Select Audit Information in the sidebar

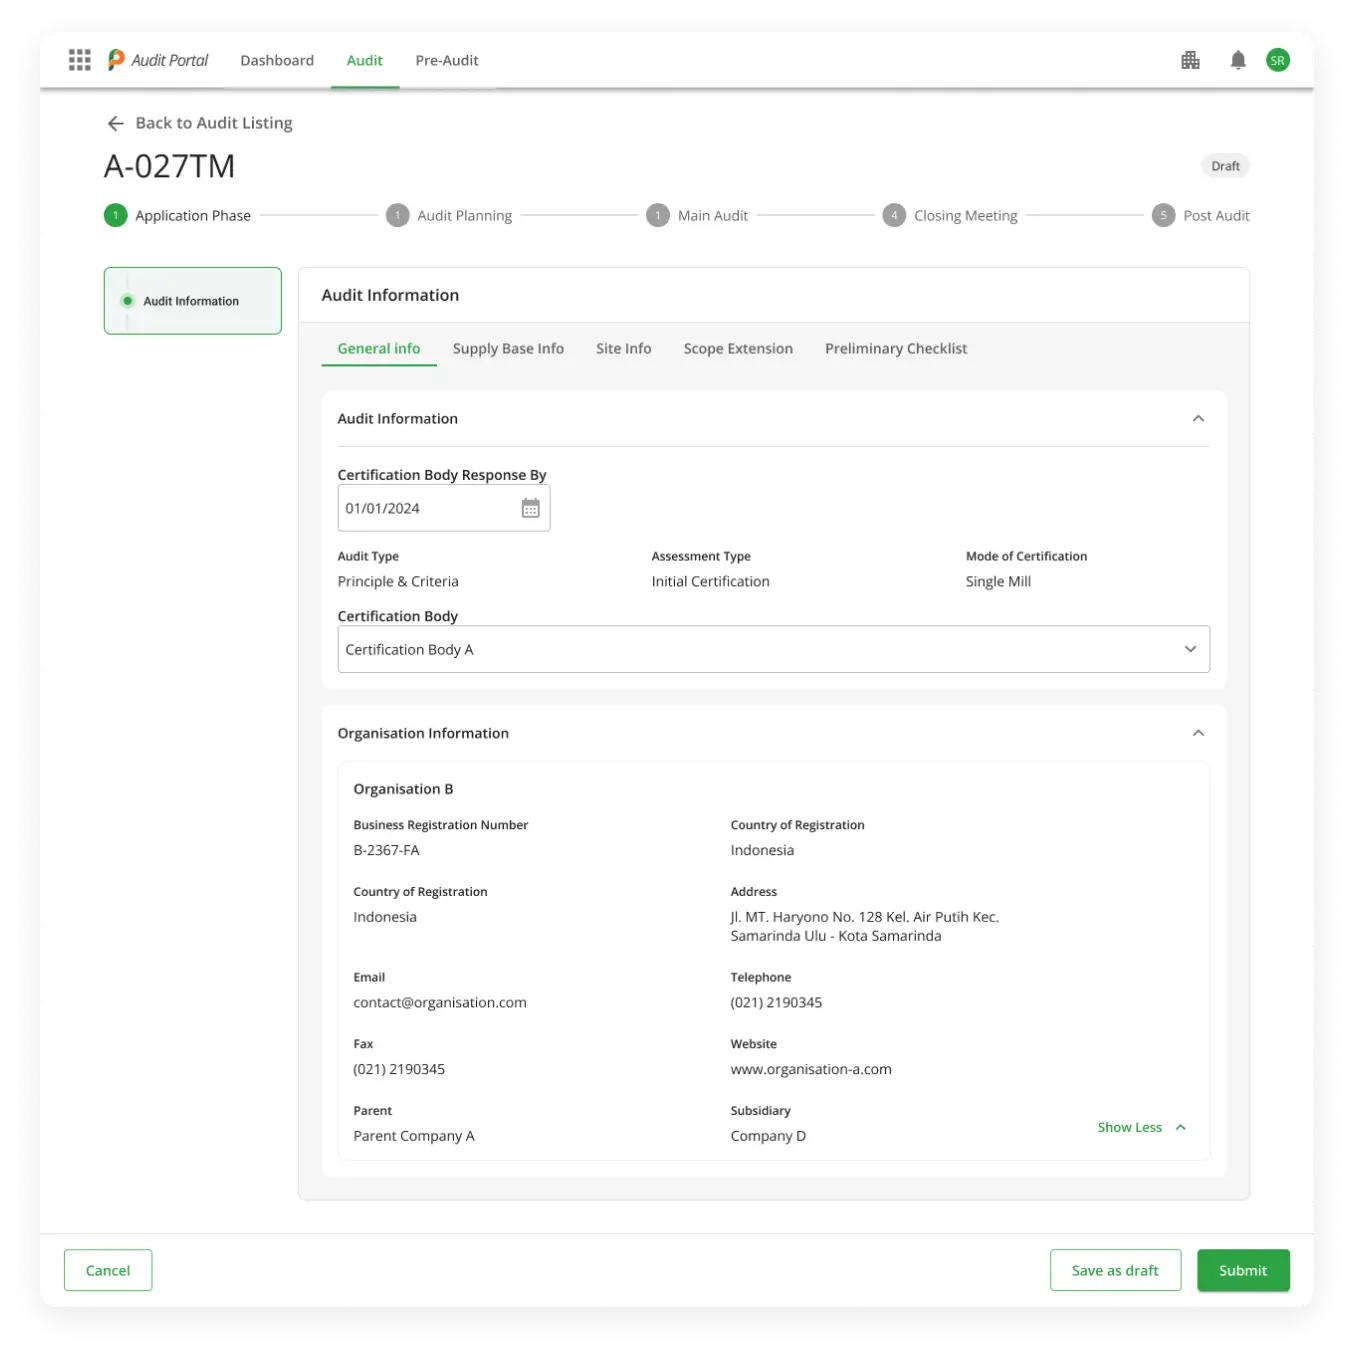192,301
